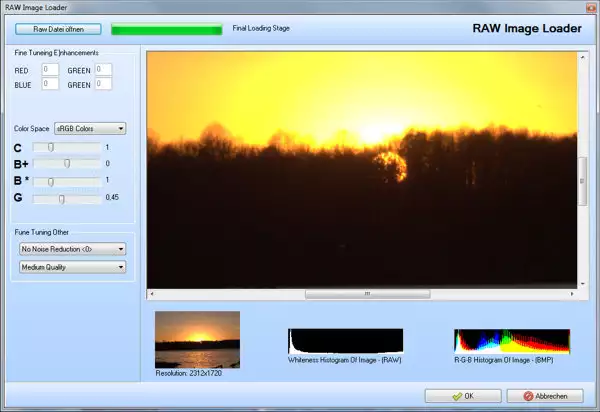Click the green checkmark OK button

click(462, 396)
